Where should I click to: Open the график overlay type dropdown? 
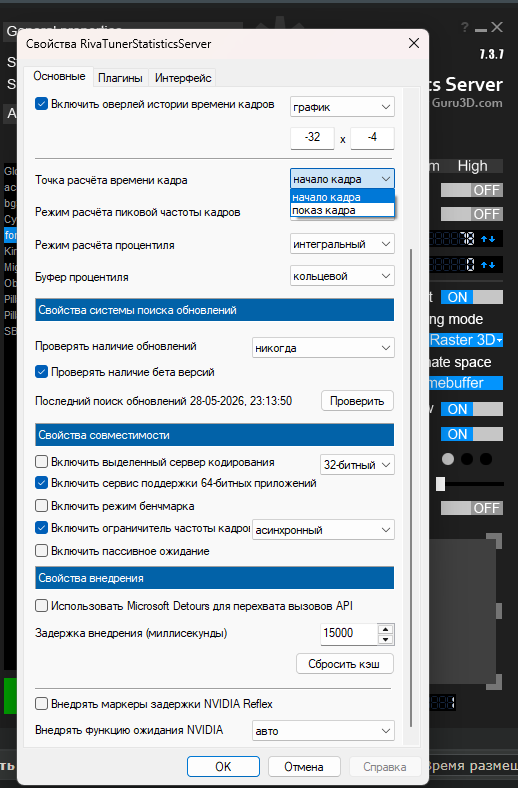click(x=342, y=107)
